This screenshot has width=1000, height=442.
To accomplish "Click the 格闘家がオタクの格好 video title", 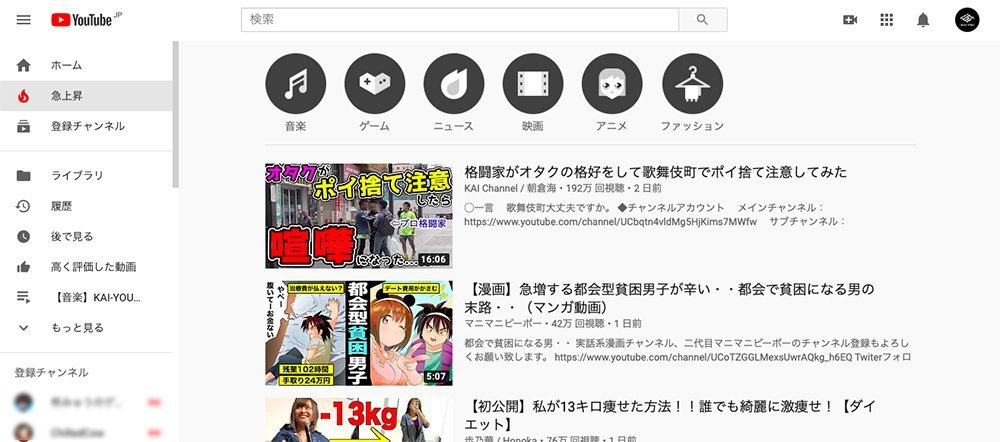I will [x=656, y=172].
